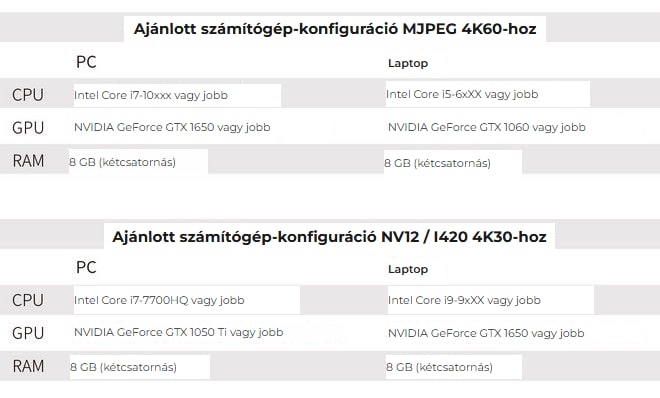
Task: Select the PC column header in MJPEG table
Action: click(86, 62)
